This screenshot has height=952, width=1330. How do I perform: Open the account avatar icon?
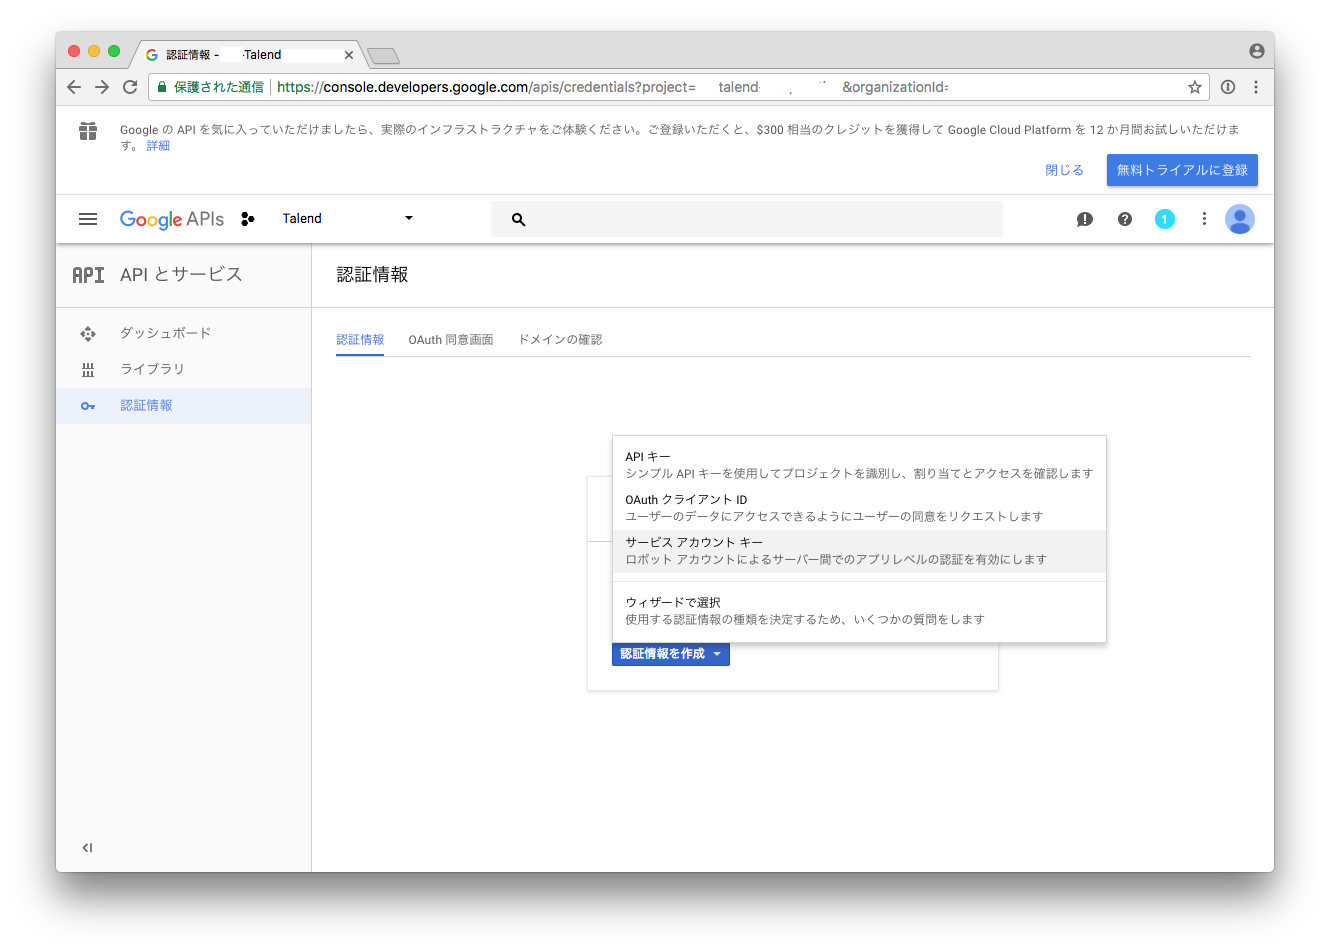point(1240,218)
